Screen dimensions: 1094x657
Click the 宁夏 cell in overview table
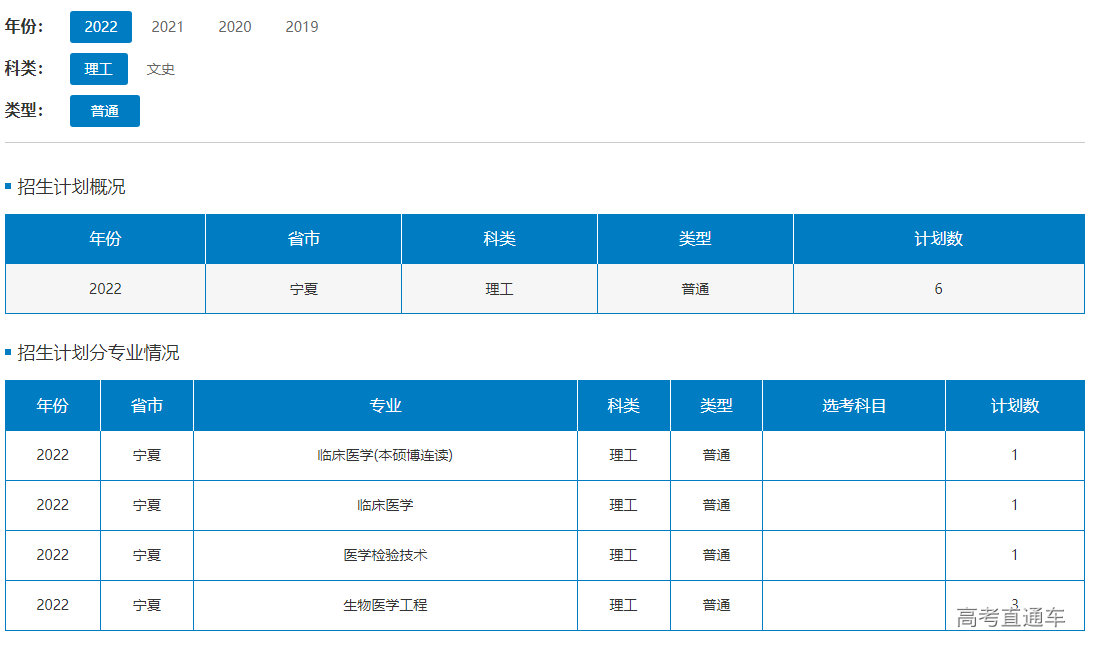303,289
